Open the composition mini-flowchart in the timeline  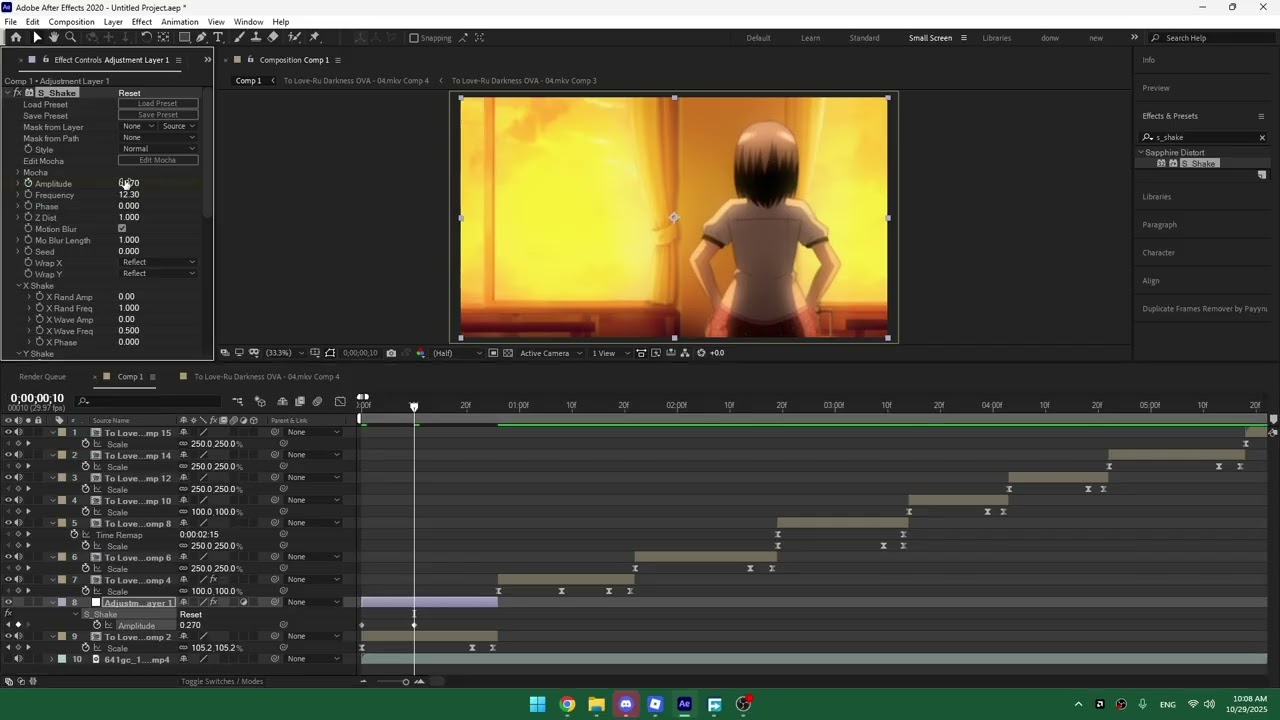pos(238,402)
